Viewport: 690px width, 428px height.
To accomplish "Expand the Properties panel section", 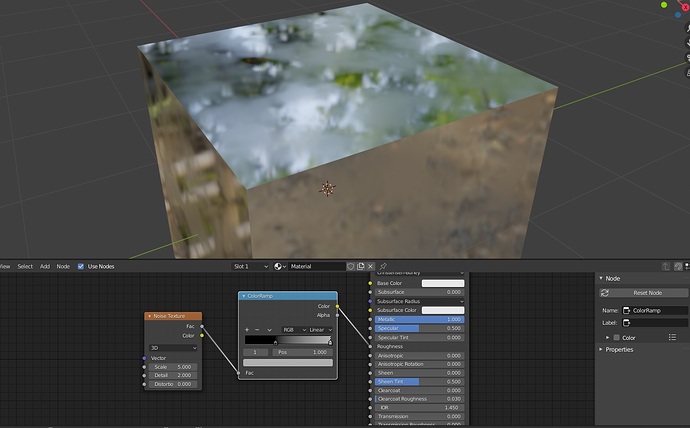I will pyautogui.click(x=601, y=349).
